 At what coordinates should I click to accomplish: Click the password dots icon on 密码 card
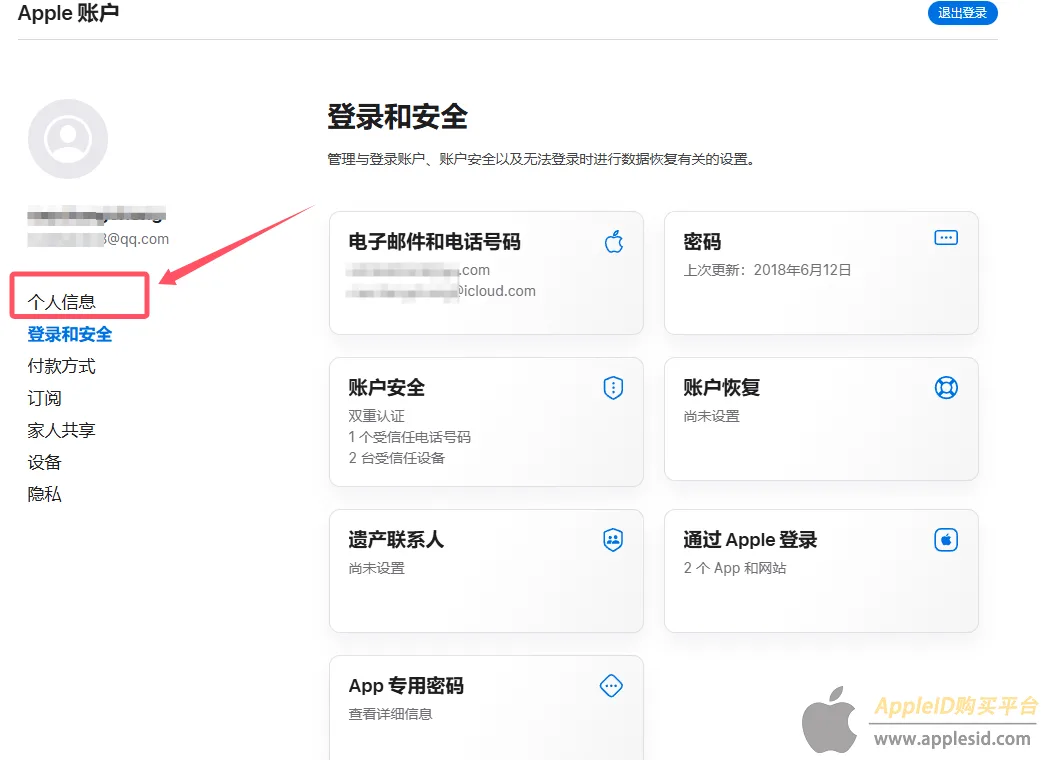(x=946, y=238)
